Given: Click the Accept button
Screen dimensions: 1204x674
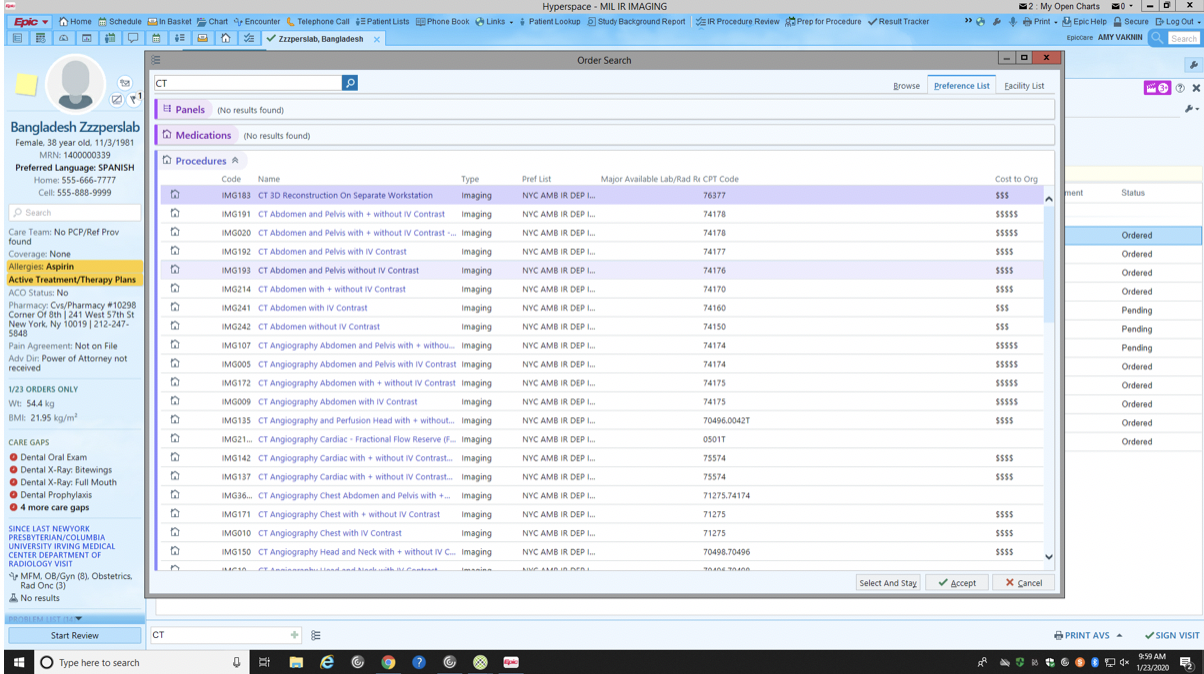Looking at the screenshot, I should [957, 583].
